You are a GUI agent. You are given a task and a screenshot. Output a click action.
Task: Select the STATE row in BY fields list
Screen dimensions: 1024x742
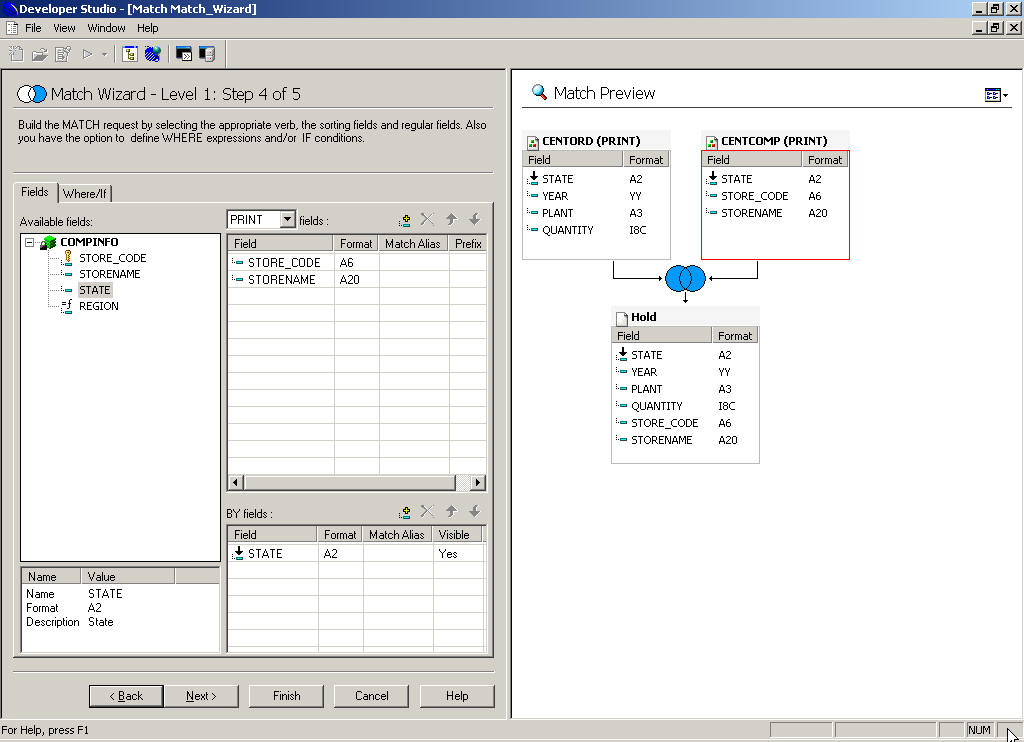click(357, 554)
